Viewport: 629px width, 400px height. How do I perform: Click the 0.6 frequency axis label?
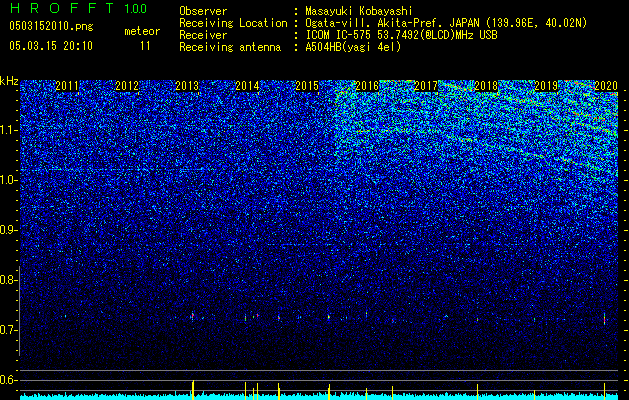[x=8, y=380]
